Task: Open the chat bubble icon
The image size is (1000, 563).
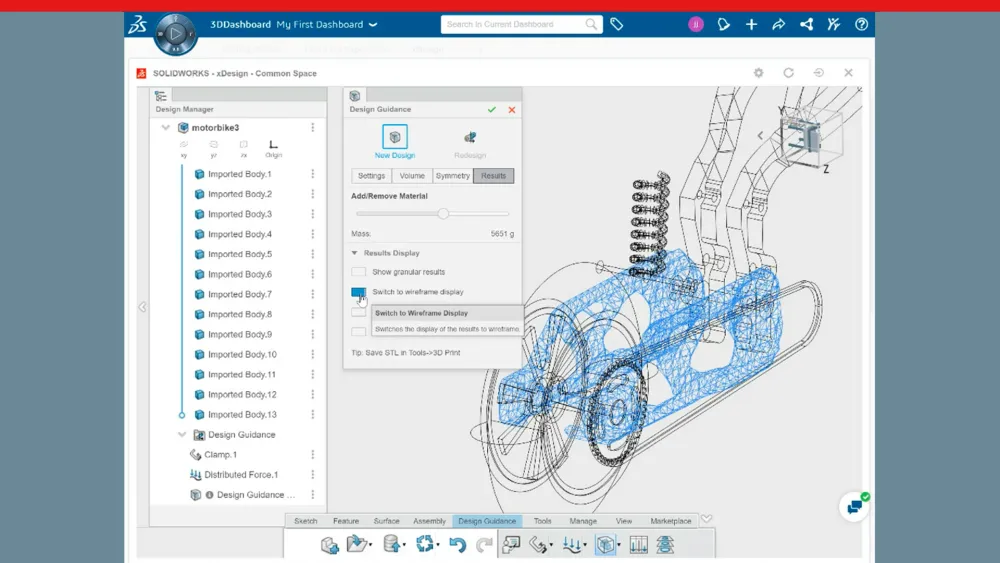Action: point(854,507)
